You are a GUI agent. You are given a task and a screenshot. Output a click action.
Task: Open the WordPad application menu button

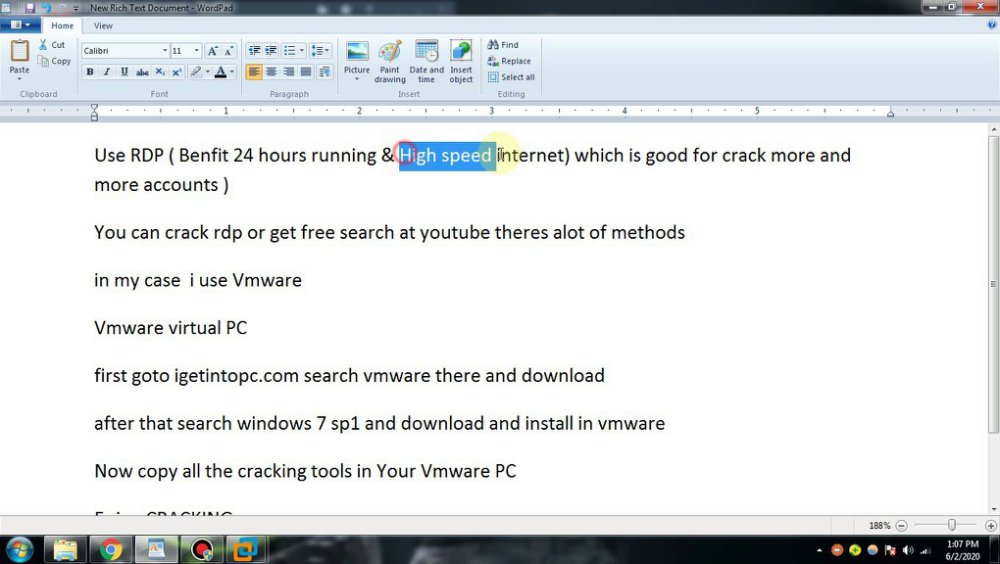point(20,25)
